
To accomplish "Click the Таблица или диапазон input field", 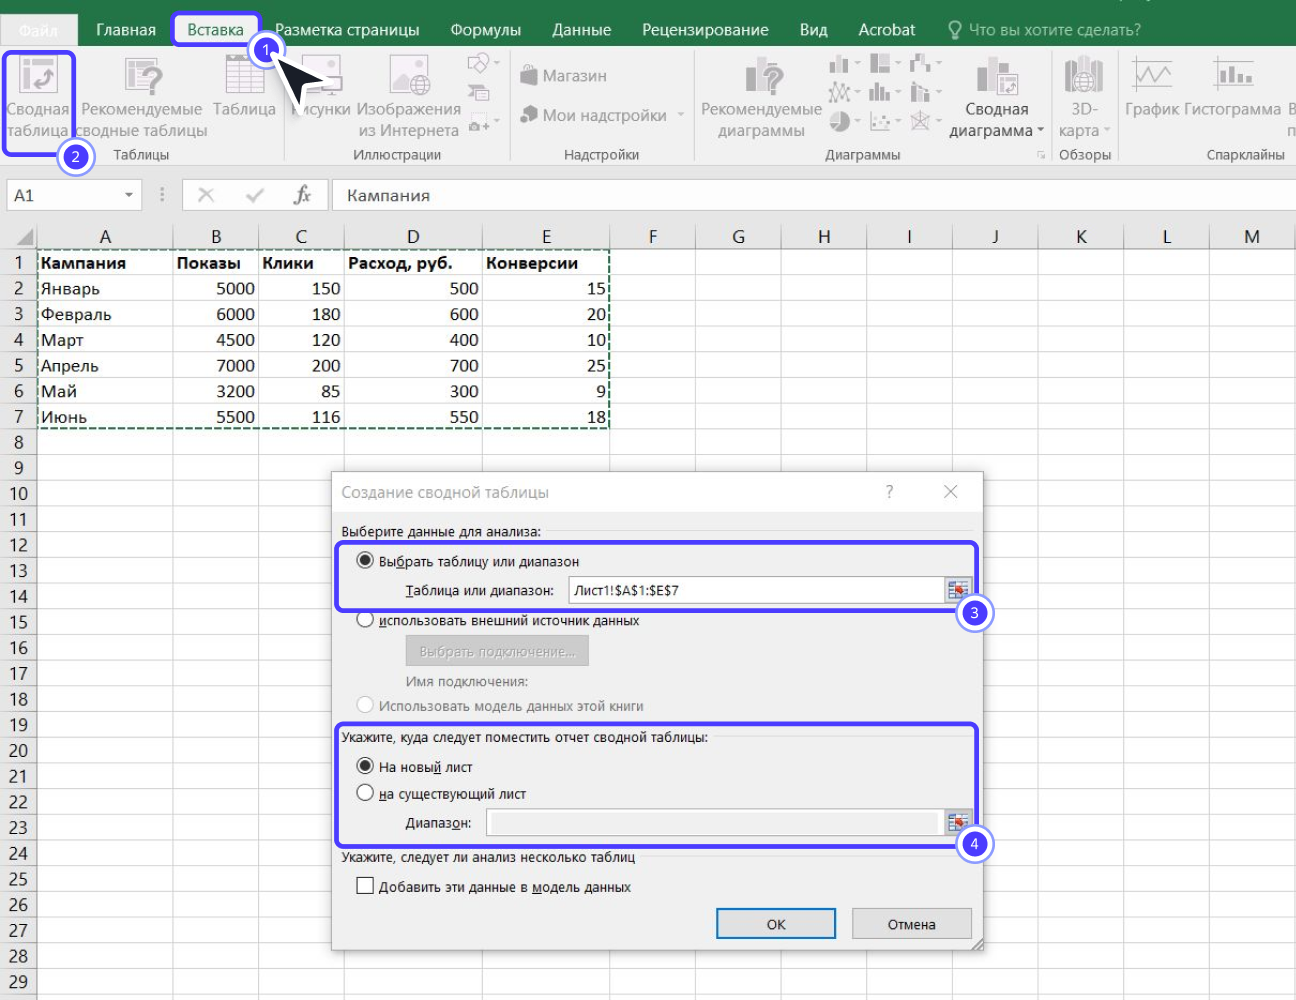I will coord(757,590).
